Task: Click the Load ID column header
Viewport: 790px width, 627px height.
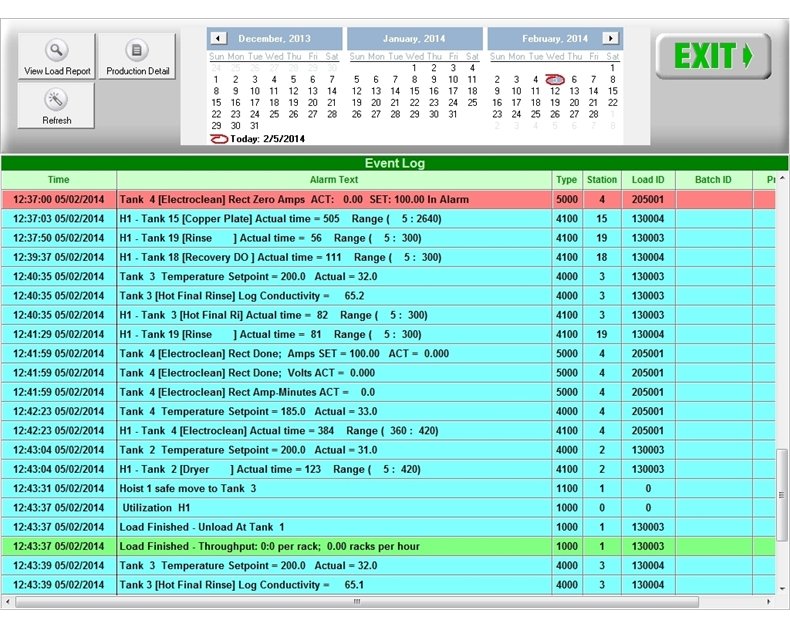Action: 648,180
